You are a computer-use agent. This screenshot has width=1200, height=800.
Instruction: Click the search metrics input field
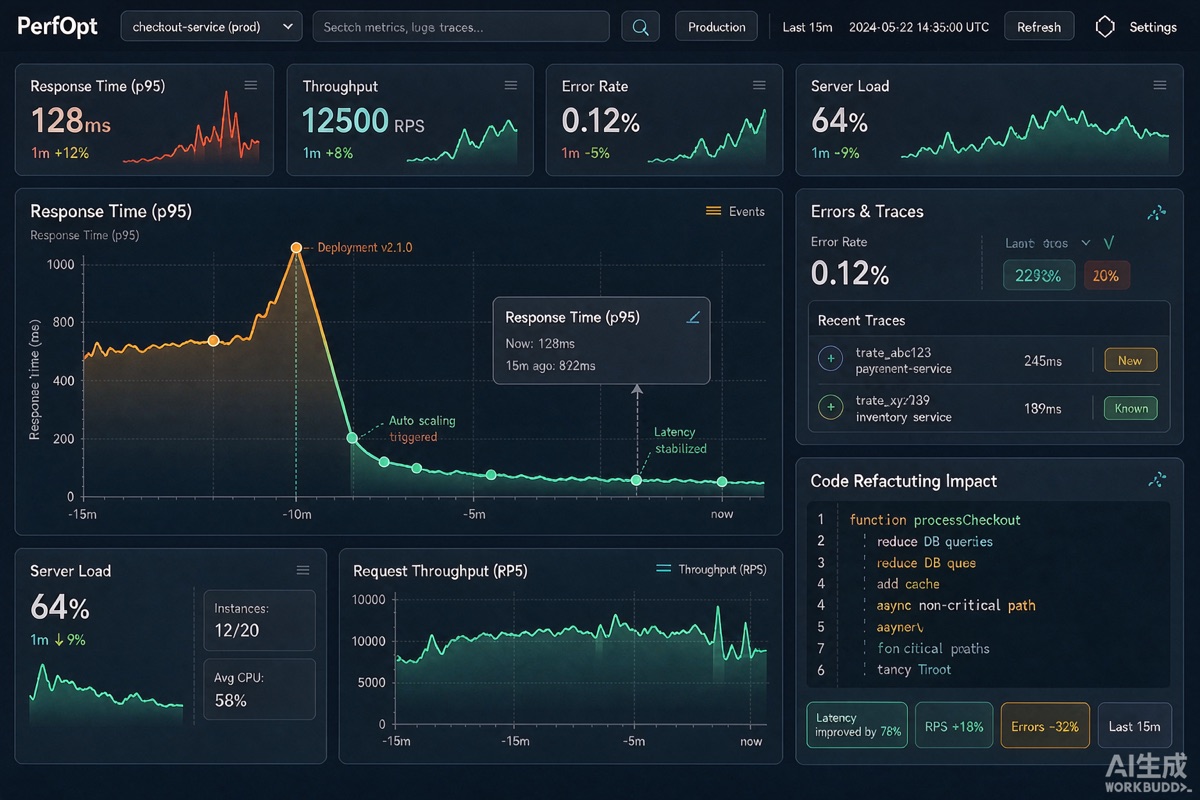click(461, 27)
